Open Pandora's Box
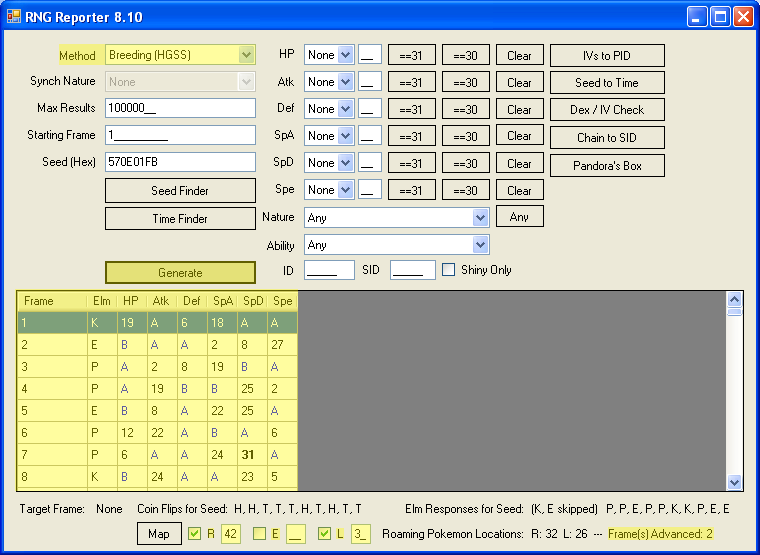The height and width of the screenshot is (555, 760). pos(607,165)
